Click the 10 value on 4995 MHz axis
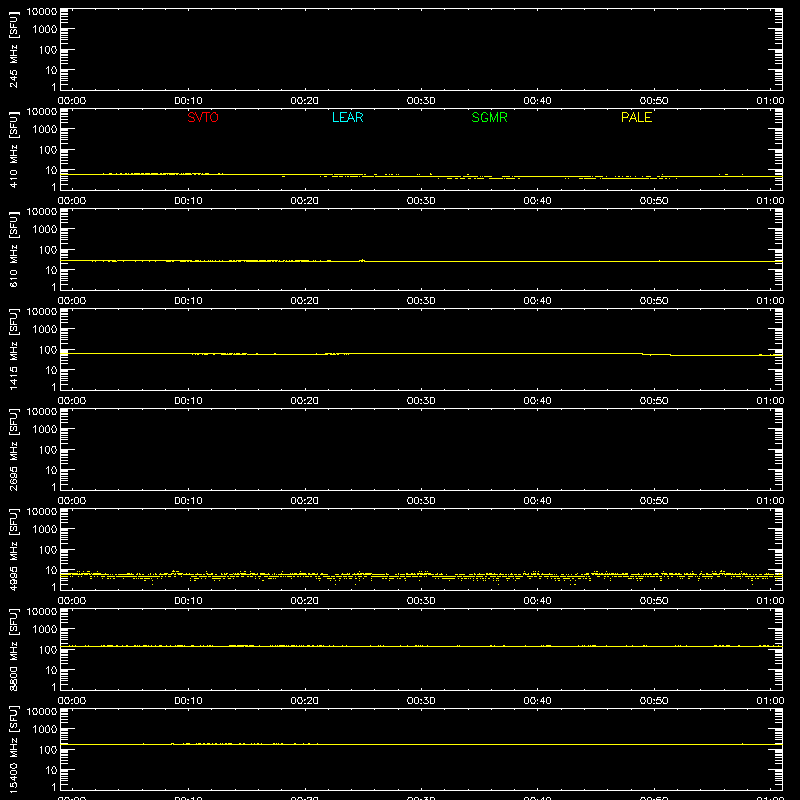 coord(51,570)
